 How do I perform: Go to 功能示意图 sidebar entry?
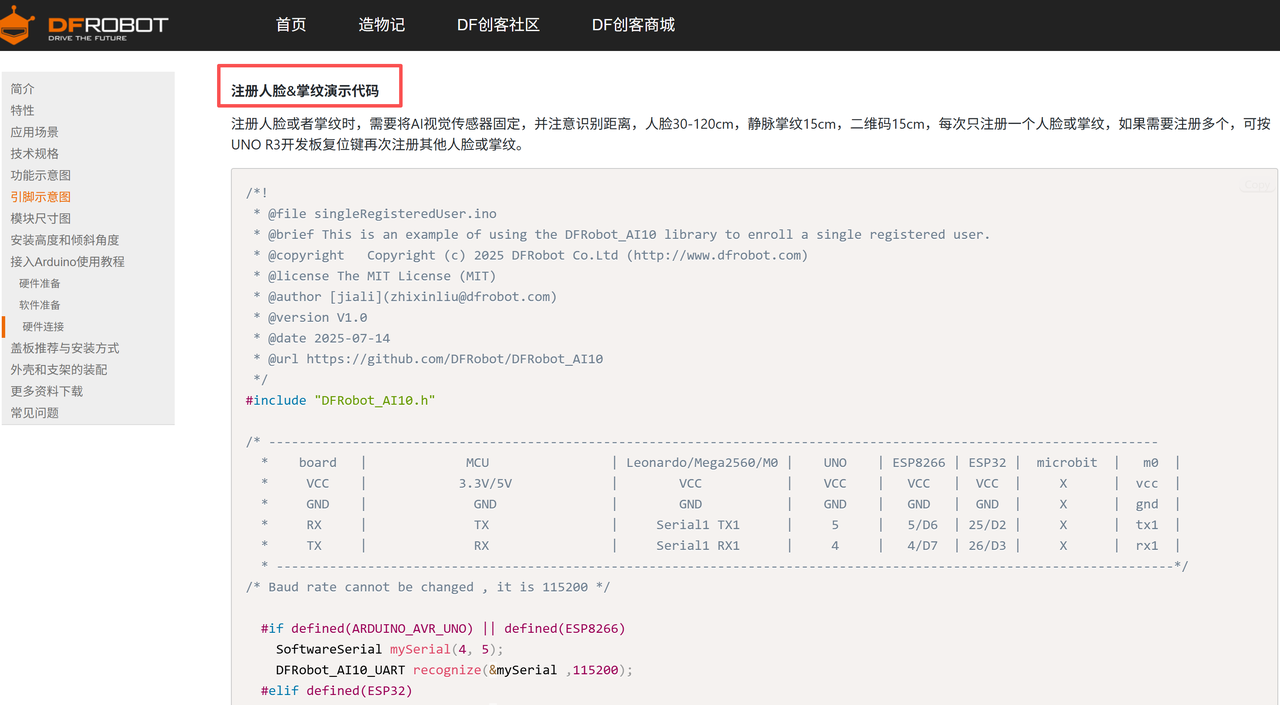[x=41, y=176]
